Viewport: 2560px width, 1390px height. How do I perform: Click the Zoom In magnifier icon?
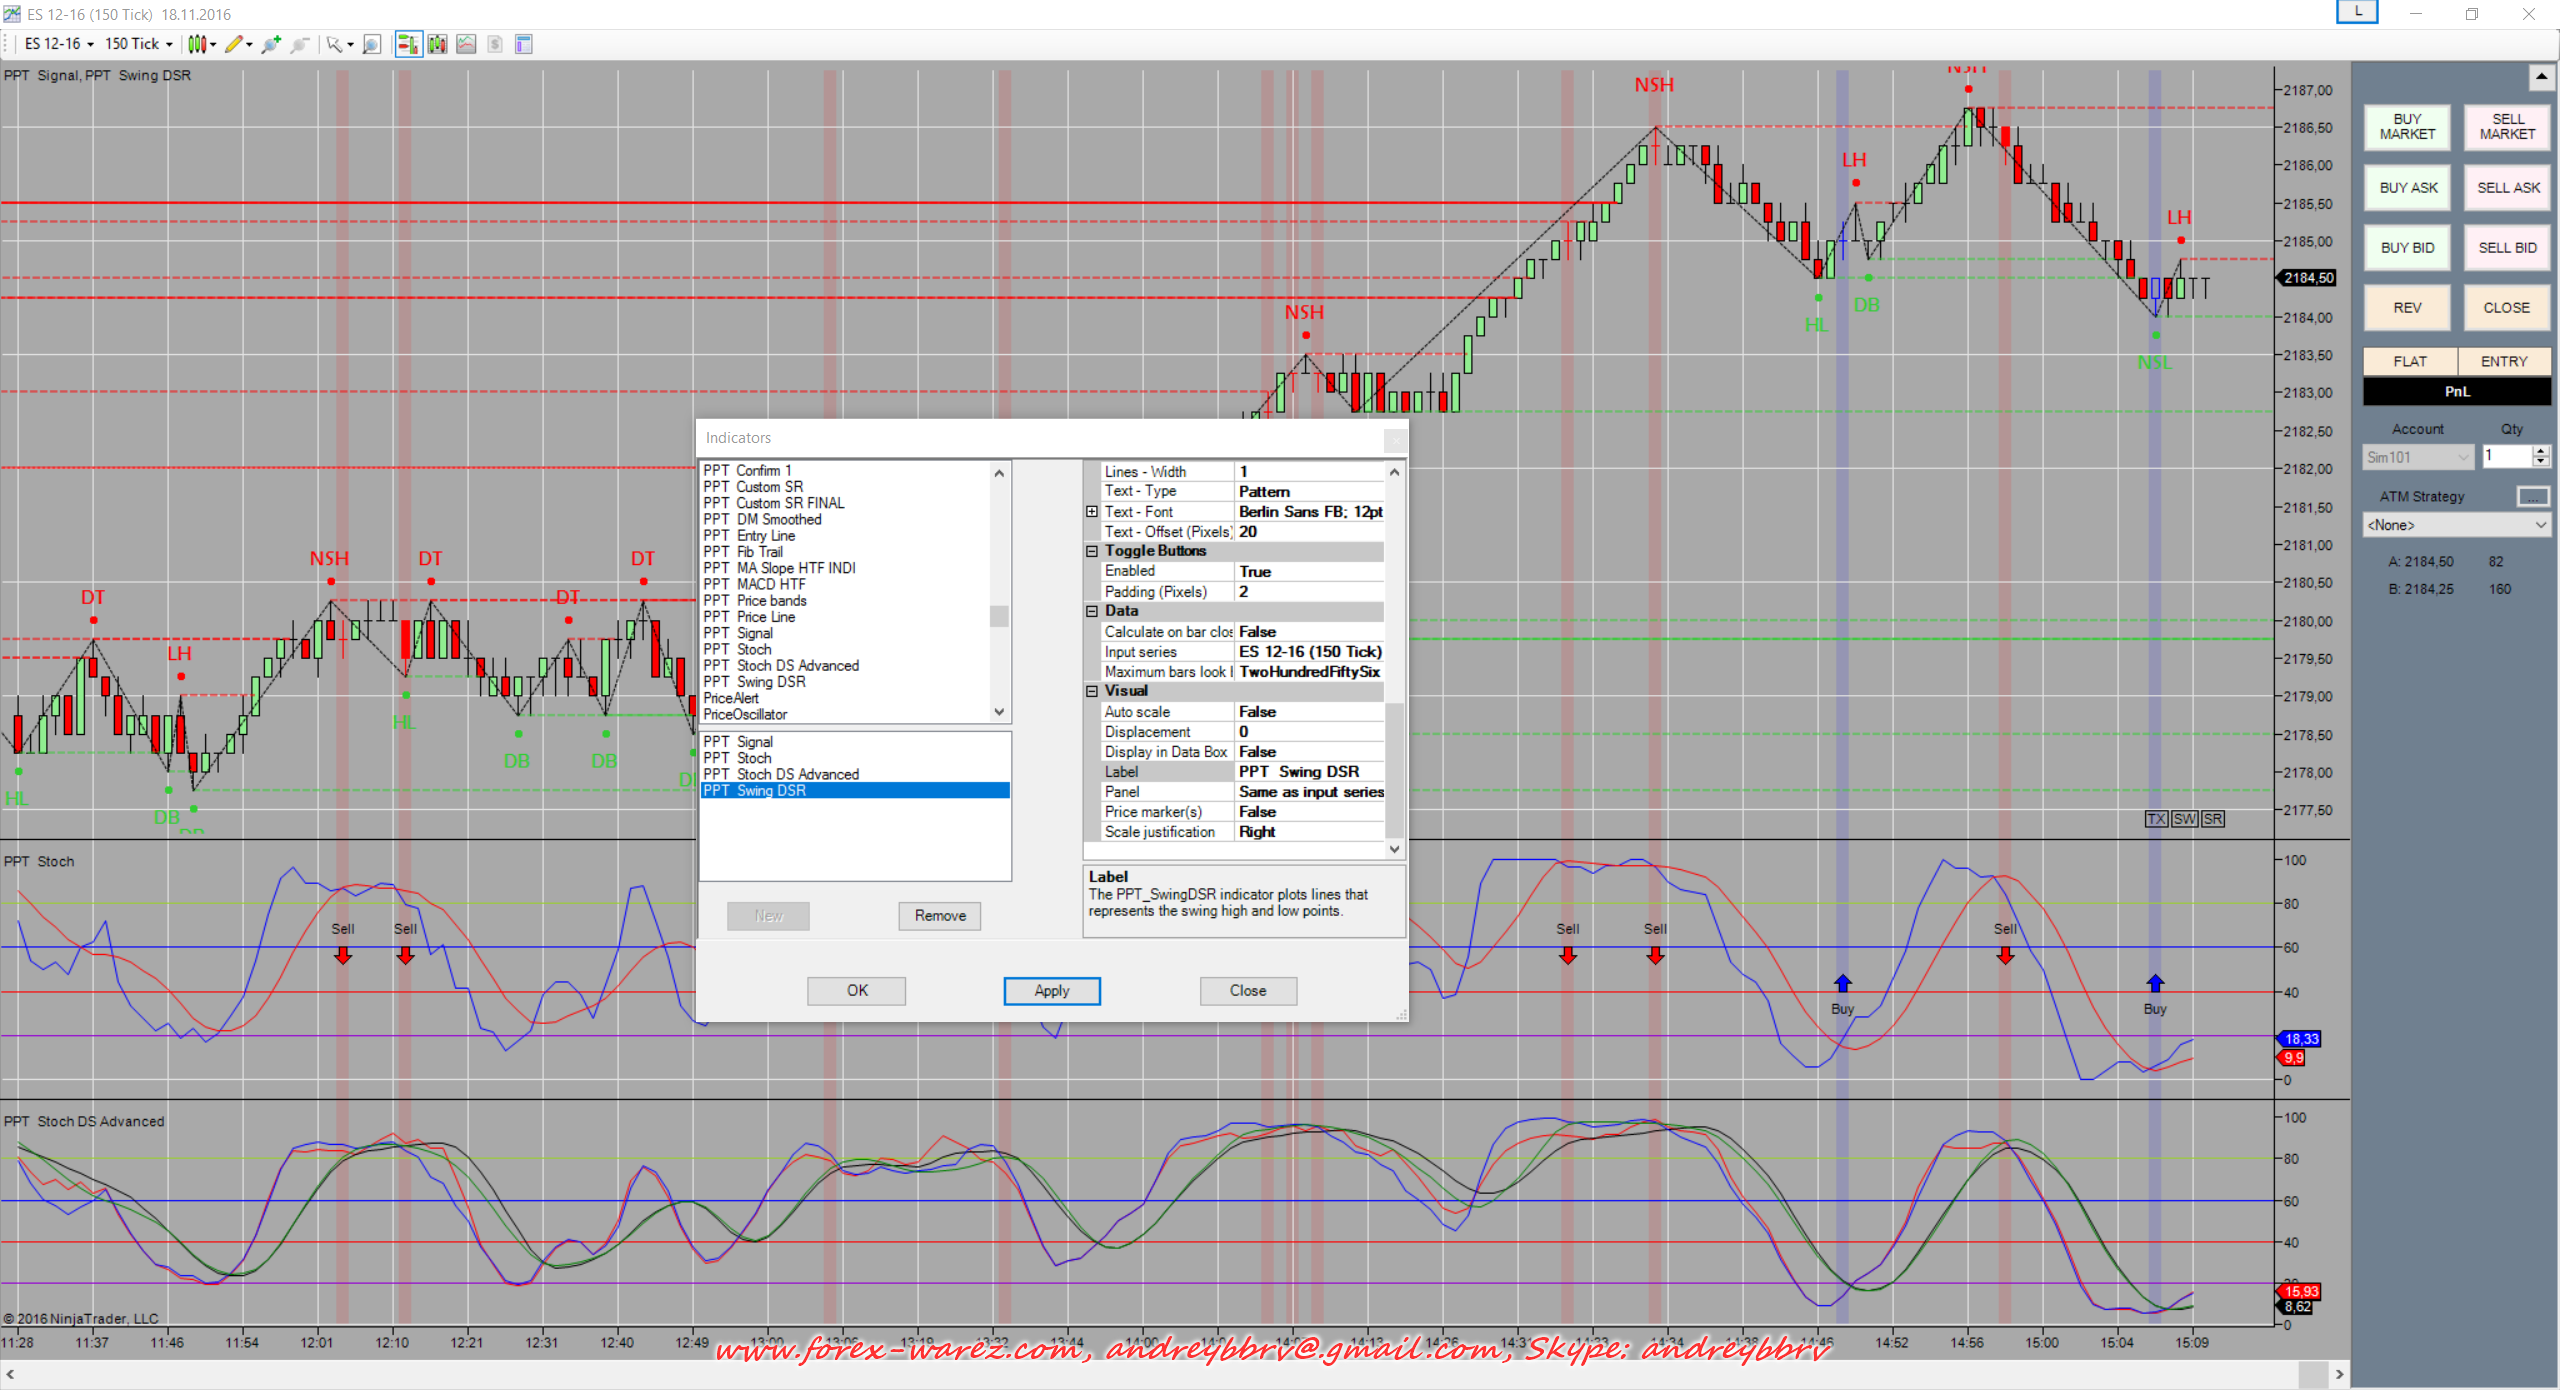tap(270, 44)
